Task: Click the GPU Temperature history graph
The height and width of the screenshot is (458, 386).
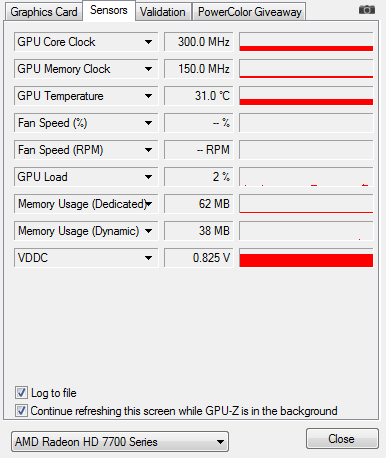Action: point(306,96)
